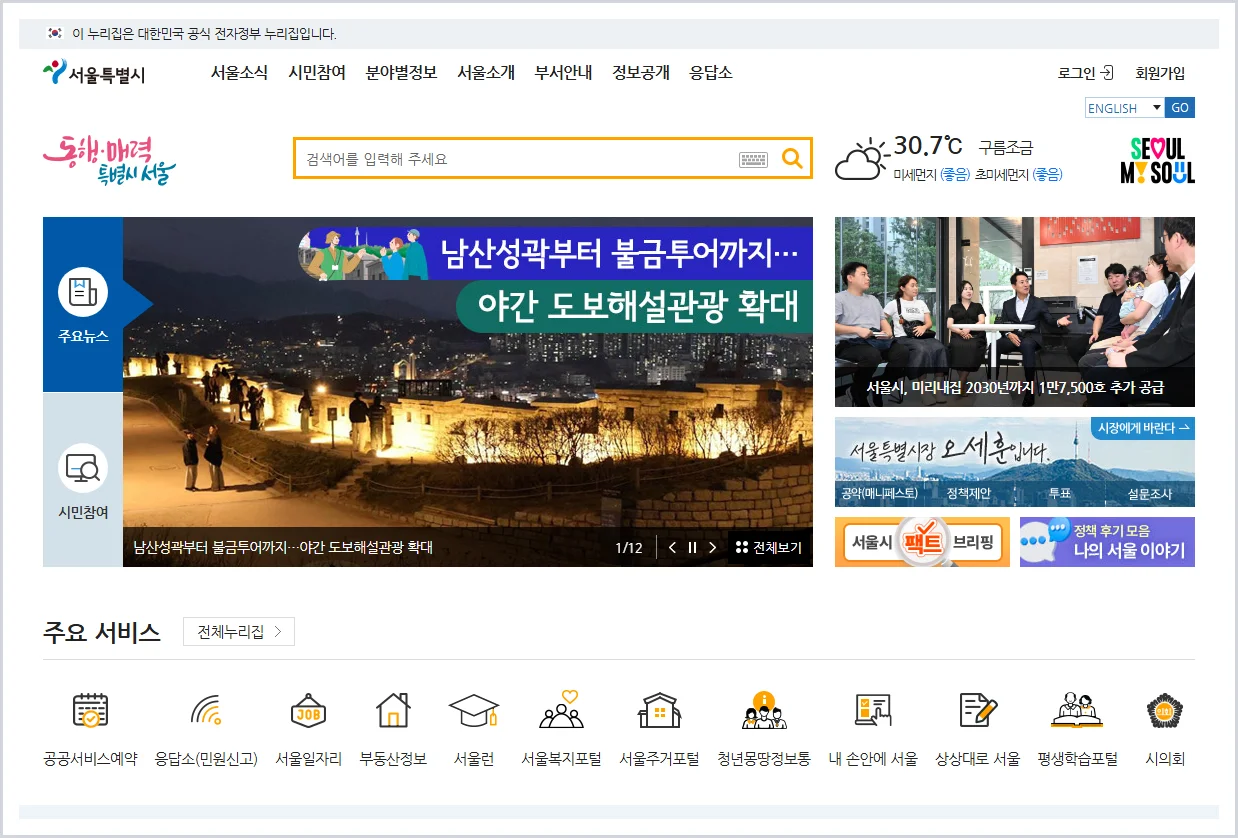
Task: Open 공공서비스예약 calendar icon
Action: 90,710
